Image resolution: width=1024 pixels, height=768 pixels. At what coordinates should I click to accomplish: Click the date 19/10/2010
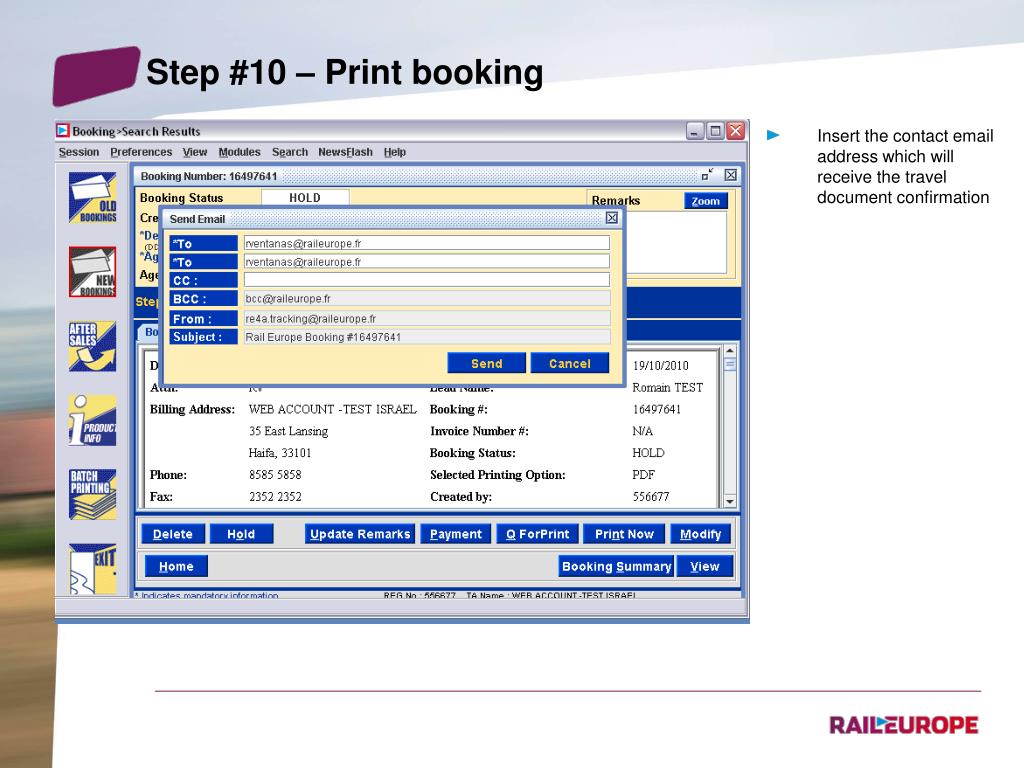[660, 366]
